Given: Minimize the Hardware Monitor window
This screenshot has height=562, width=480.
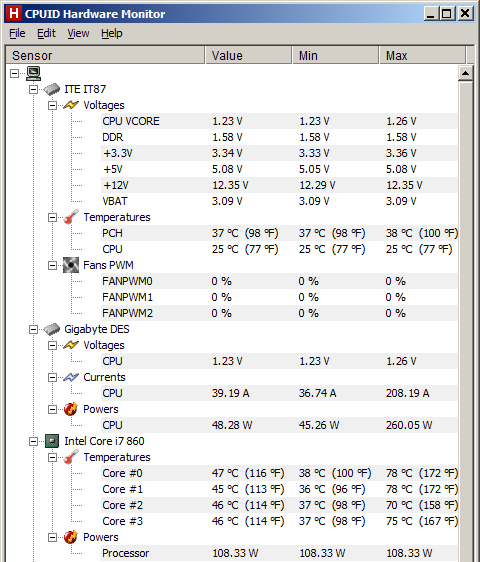Looking at the screenshot, I should [x=431, y=14].
